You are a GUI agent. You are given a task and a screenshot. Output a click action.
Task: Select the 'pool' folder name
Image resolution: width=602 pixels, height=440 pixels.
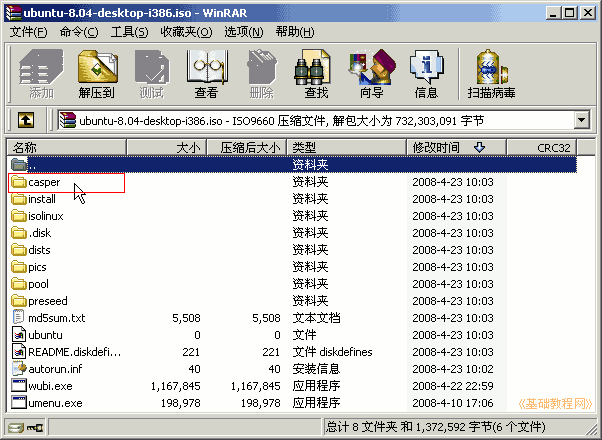click(38, 284)
